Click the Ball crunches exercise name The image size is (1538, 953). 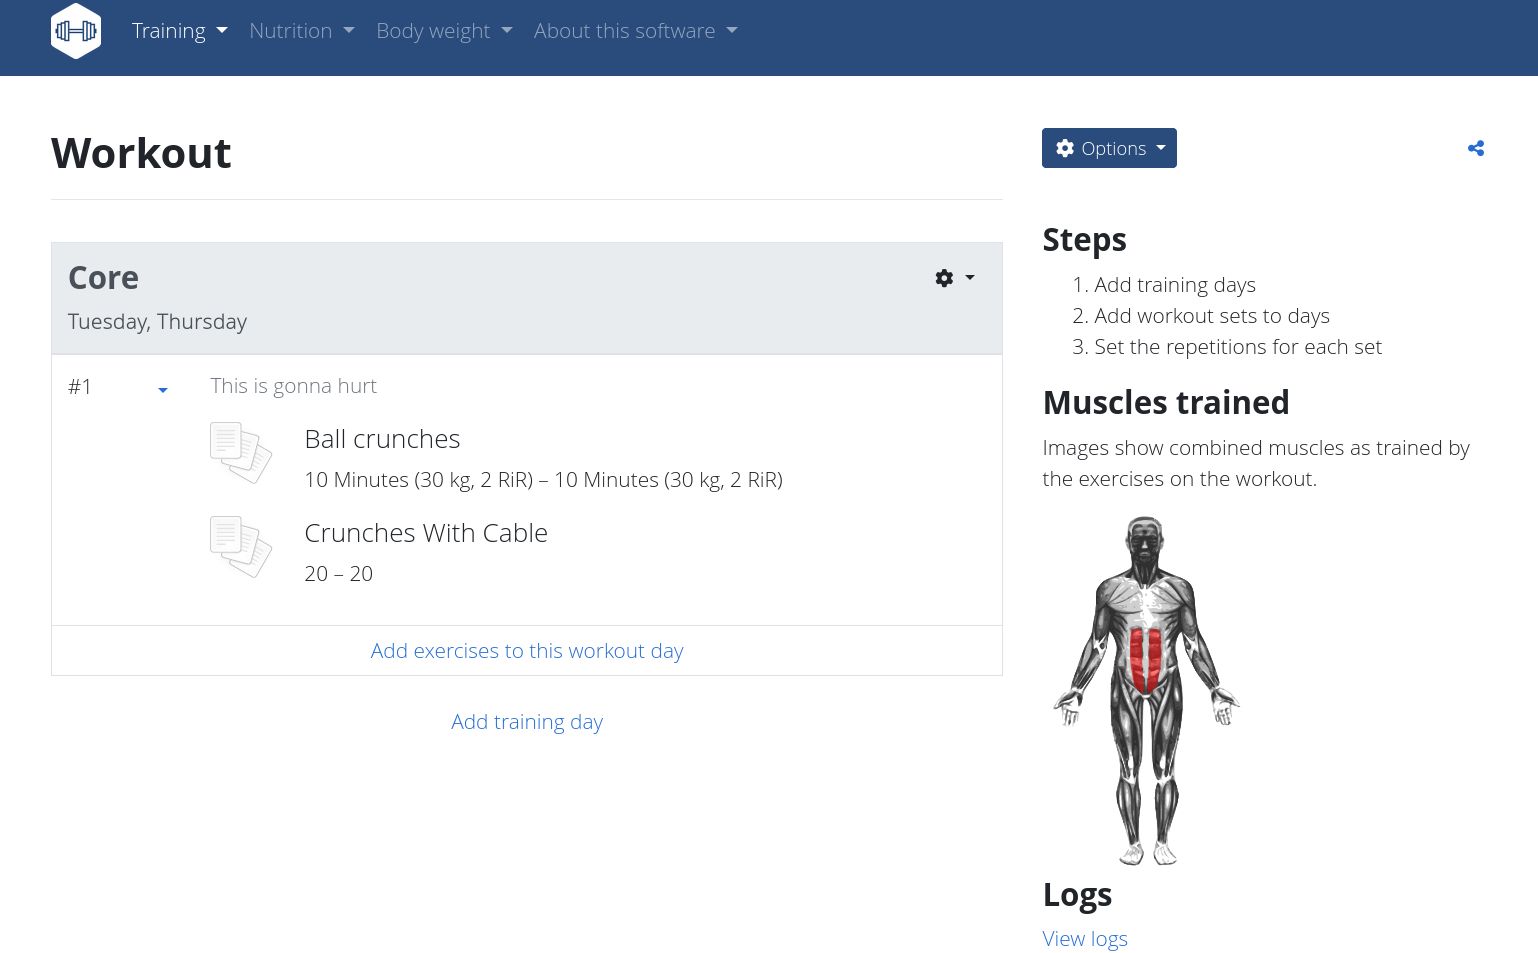pyautogui.click(x=382, y=439)
